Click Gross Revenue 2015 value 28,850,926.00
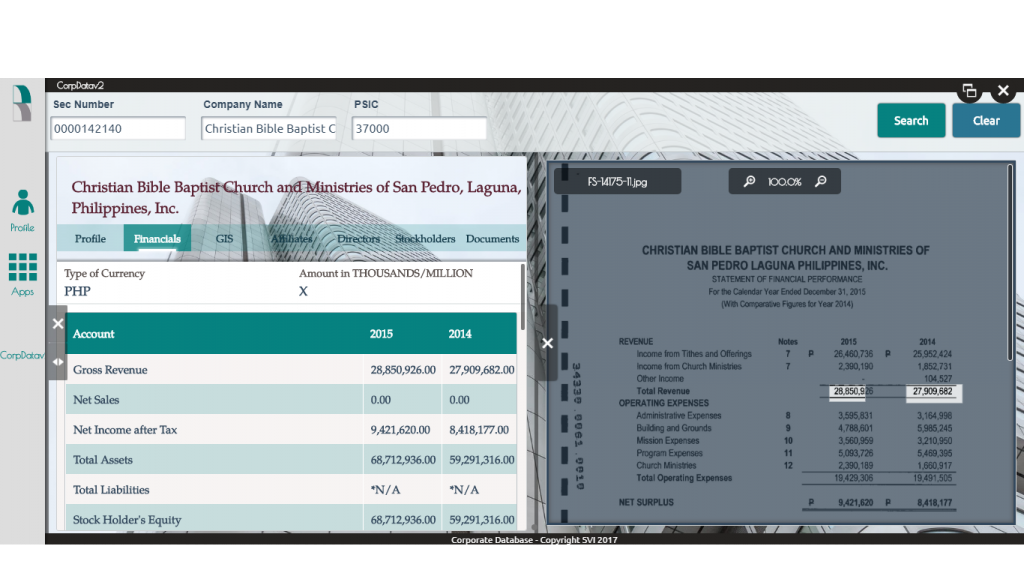This screenshot has width=1024, height=576. click(x=403, y=370)
